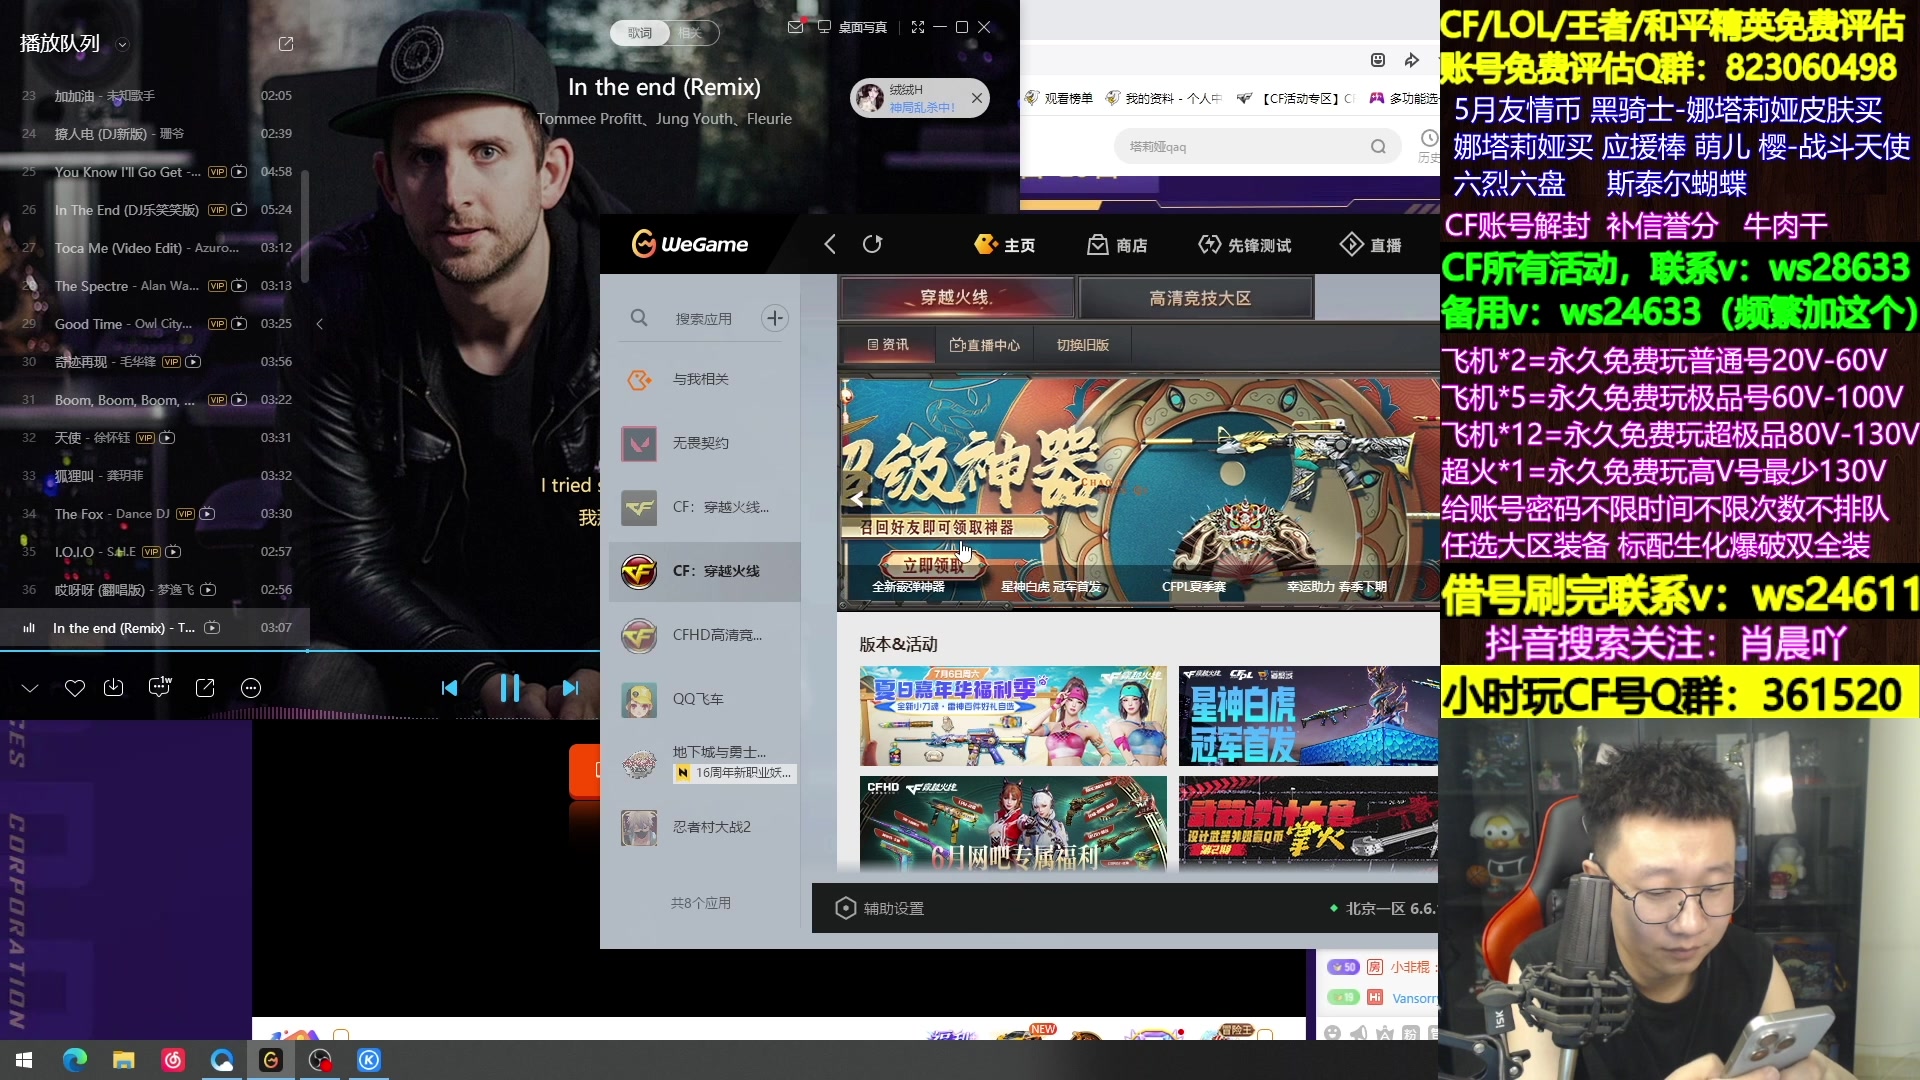Open WeGame 商店 tab

click(x=1117, y=245)
